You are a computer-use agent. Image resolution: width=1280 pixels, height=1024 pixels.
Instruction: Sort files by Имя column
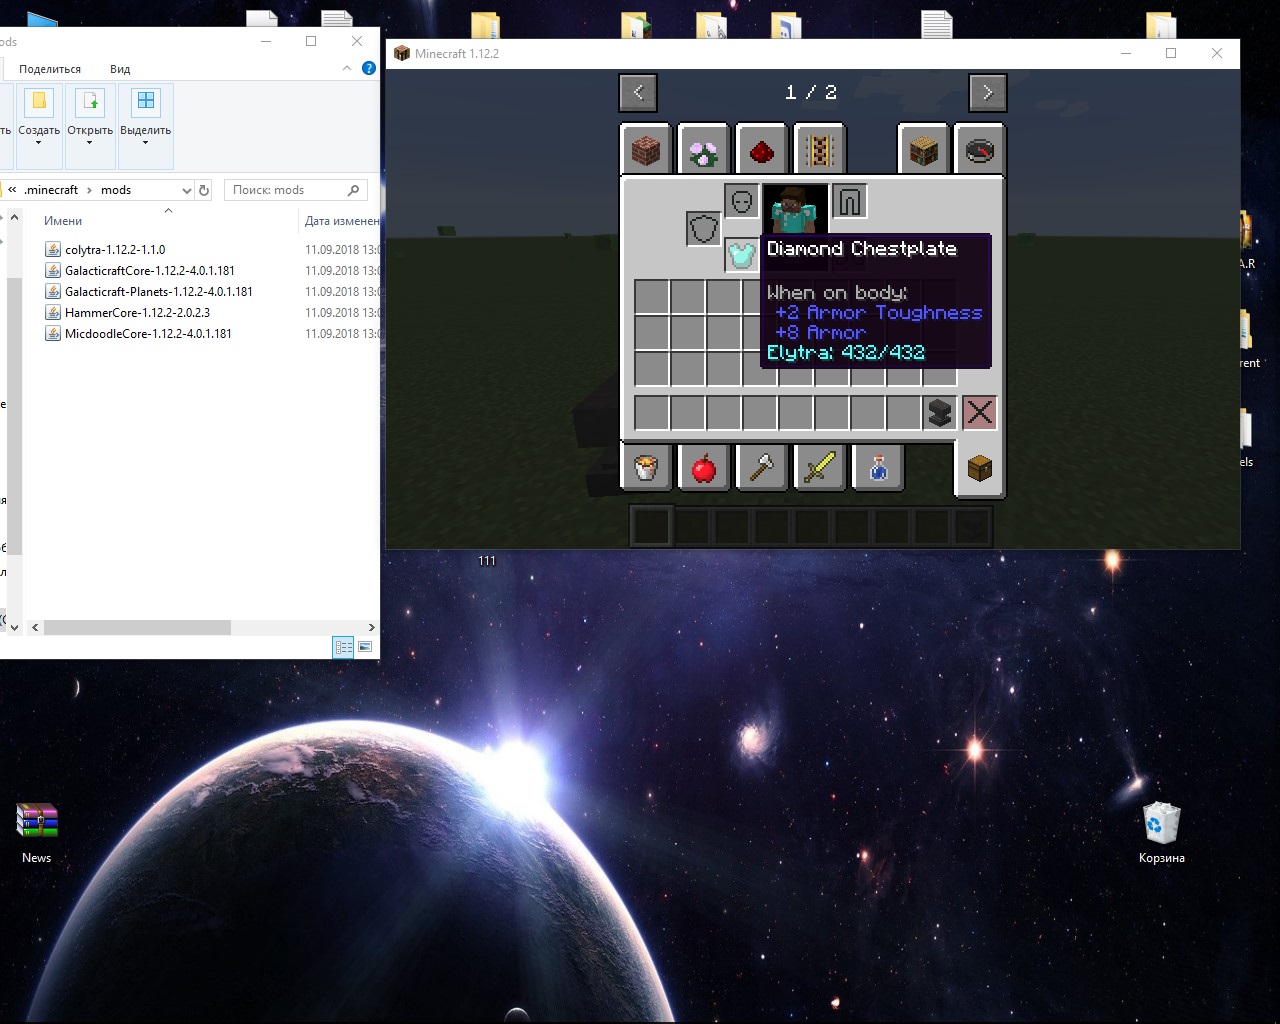coord(63,221)
